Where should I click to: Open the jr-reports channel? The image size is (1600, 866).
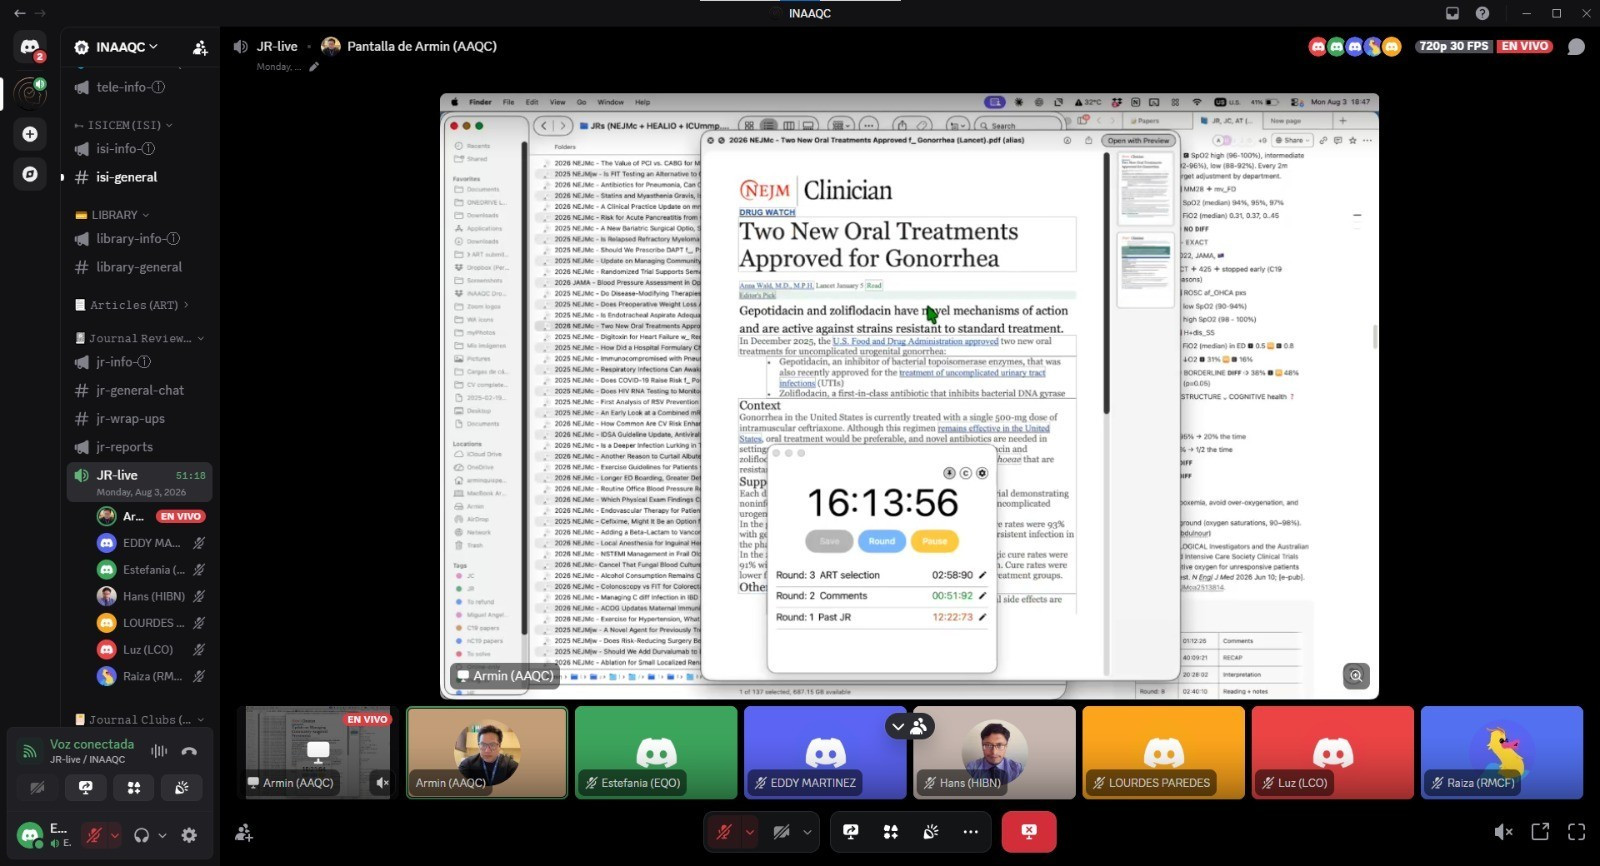tap(140, 447)
